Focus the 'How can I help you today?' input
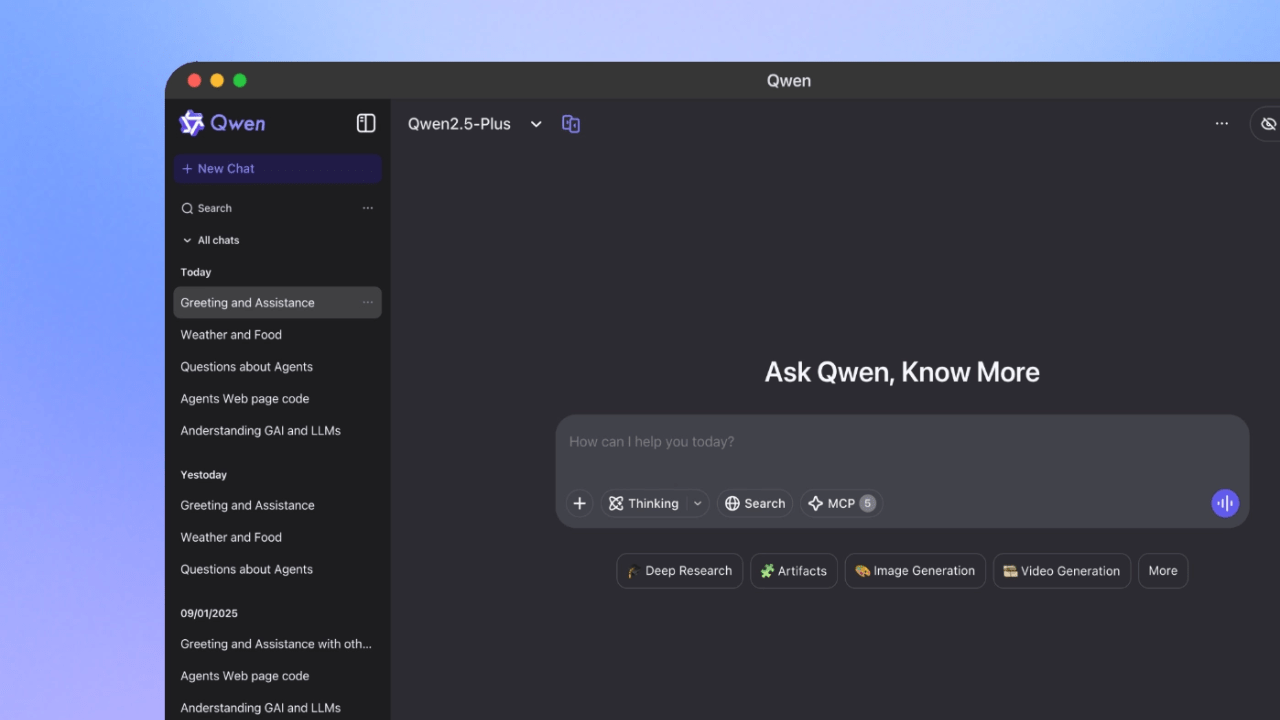 click(x=902, y=442)
